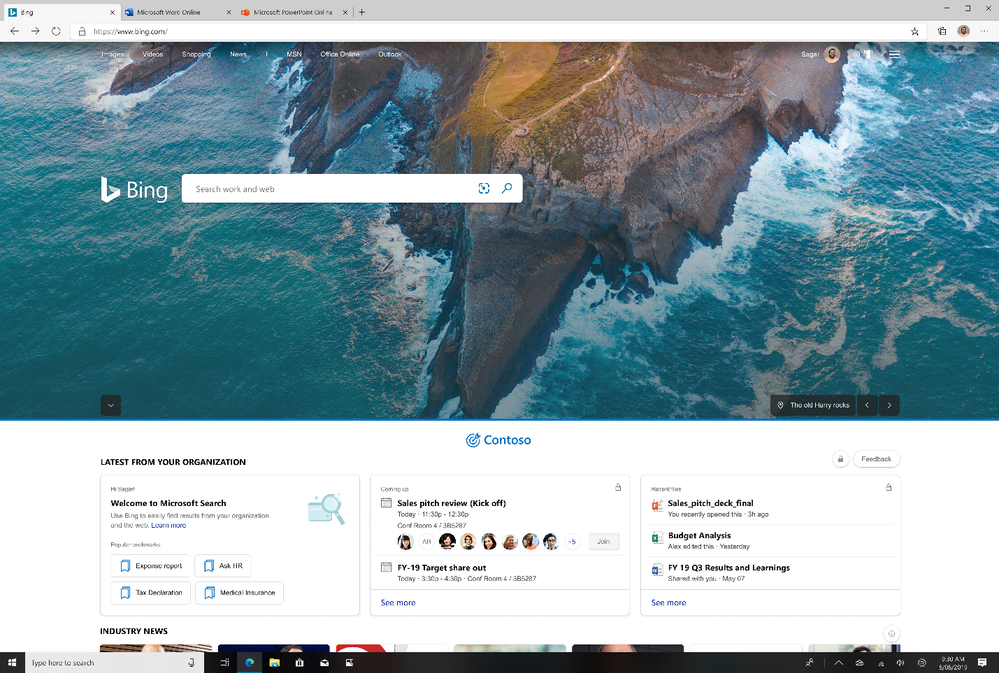Expand +5 more attendees bubble
The image size is (999, 673).
click(x=572, y=542)
